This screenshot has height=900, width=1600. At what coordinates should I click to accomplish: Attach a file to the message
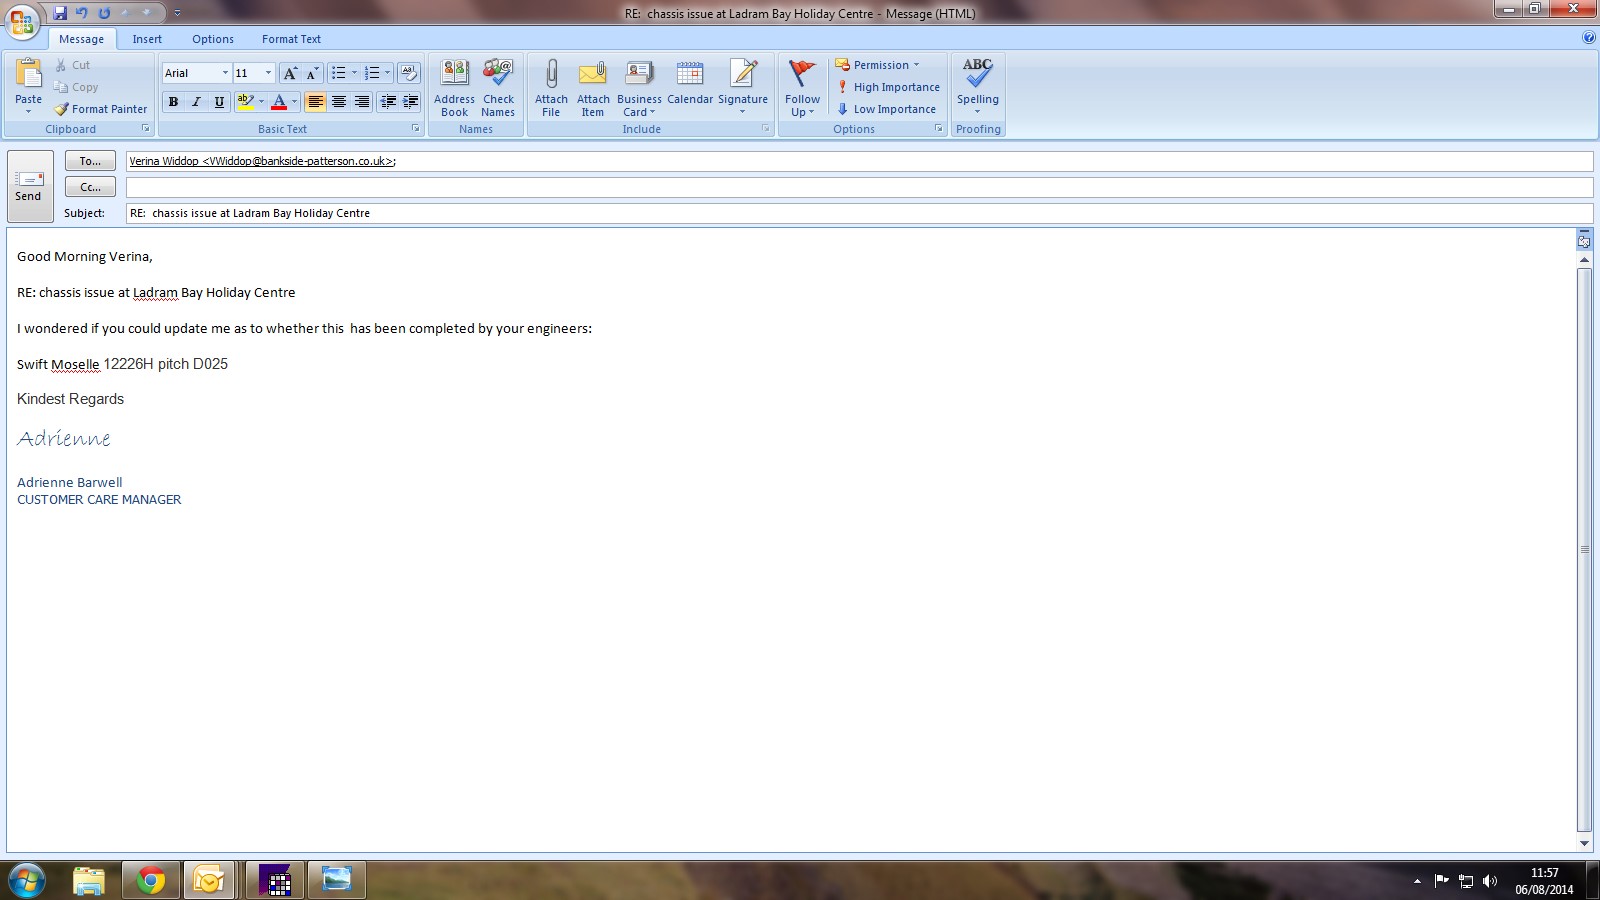pos(551,88)
